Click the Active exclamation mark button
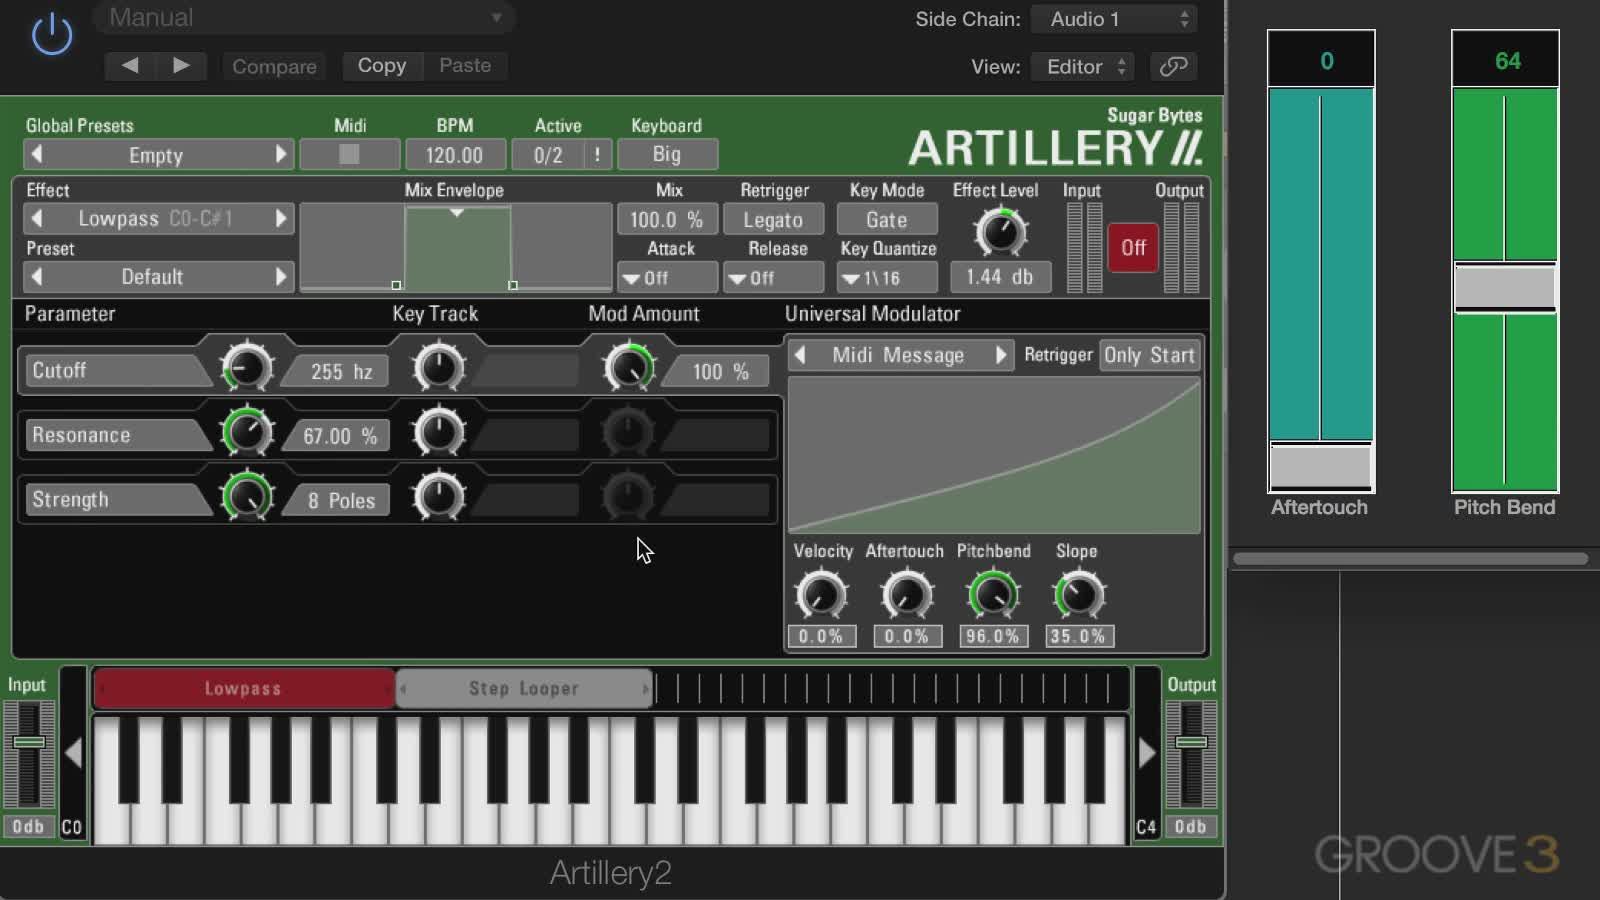The width and height of the screenshot is (1600, 900). (597, 155)
